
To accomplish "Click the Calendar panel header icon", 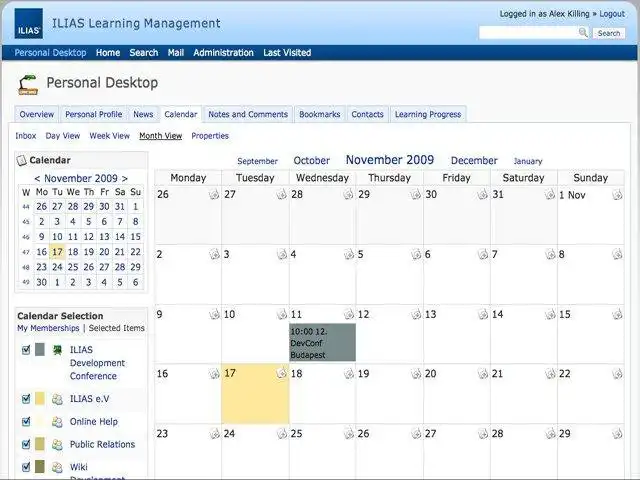I will [x=21, y=160].
